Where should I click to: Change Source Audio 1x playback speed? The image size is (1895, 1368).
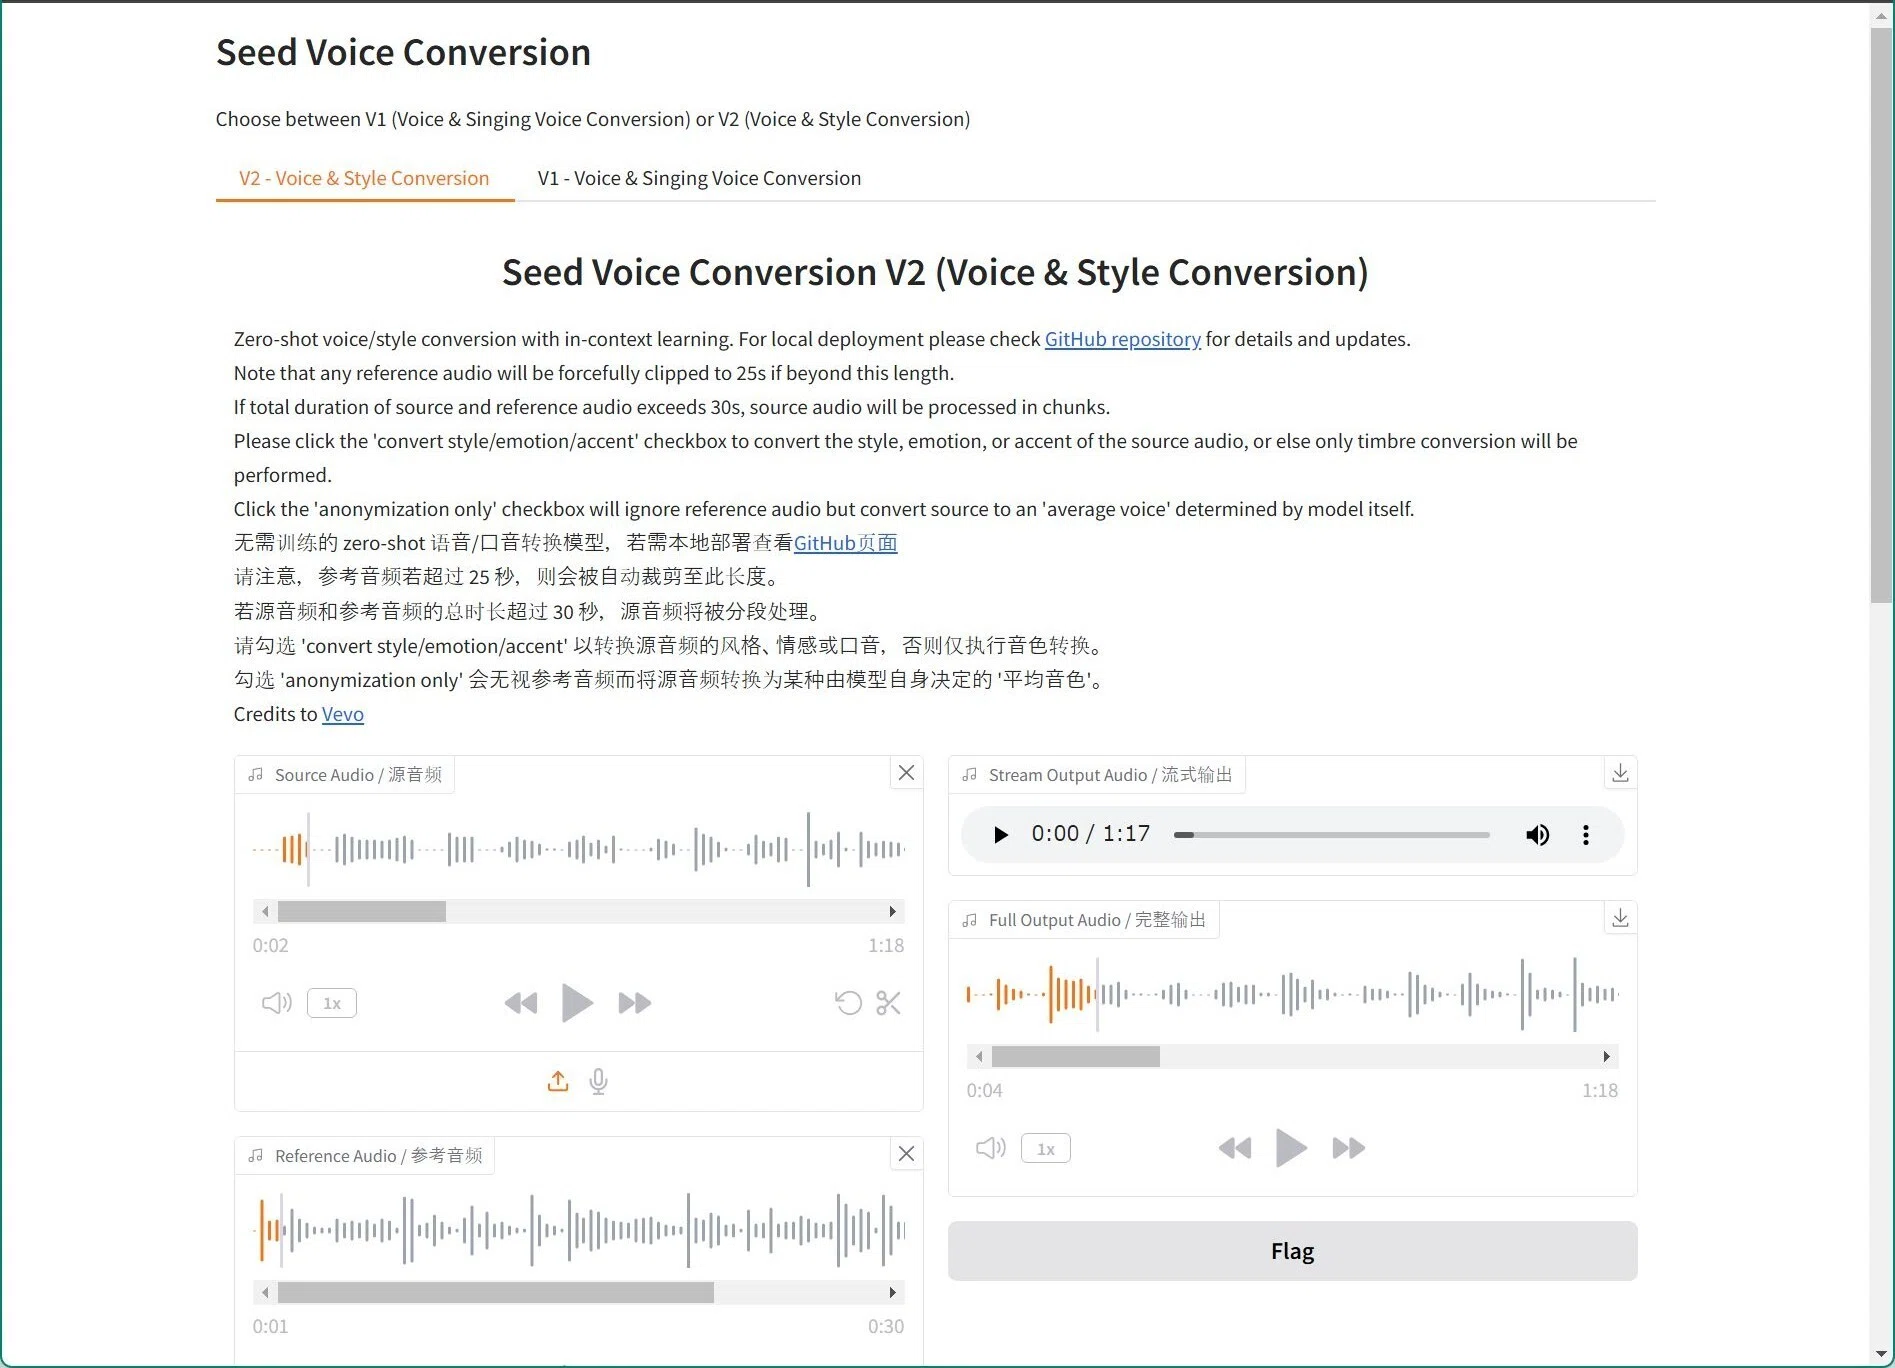(x=332, y=1003)
